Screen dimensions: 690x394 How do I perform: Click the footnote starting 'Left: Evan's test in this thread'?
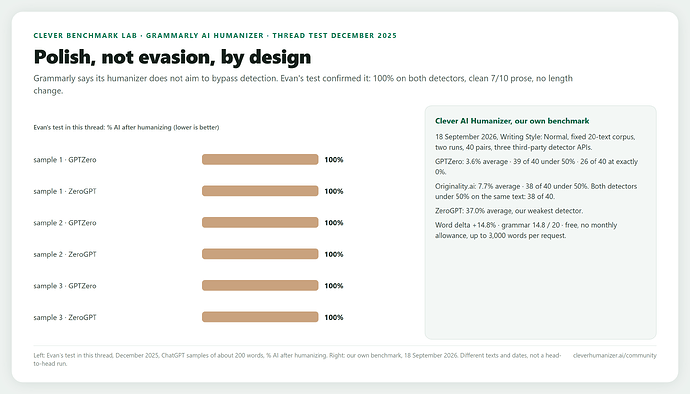click(x=297, y=360)
